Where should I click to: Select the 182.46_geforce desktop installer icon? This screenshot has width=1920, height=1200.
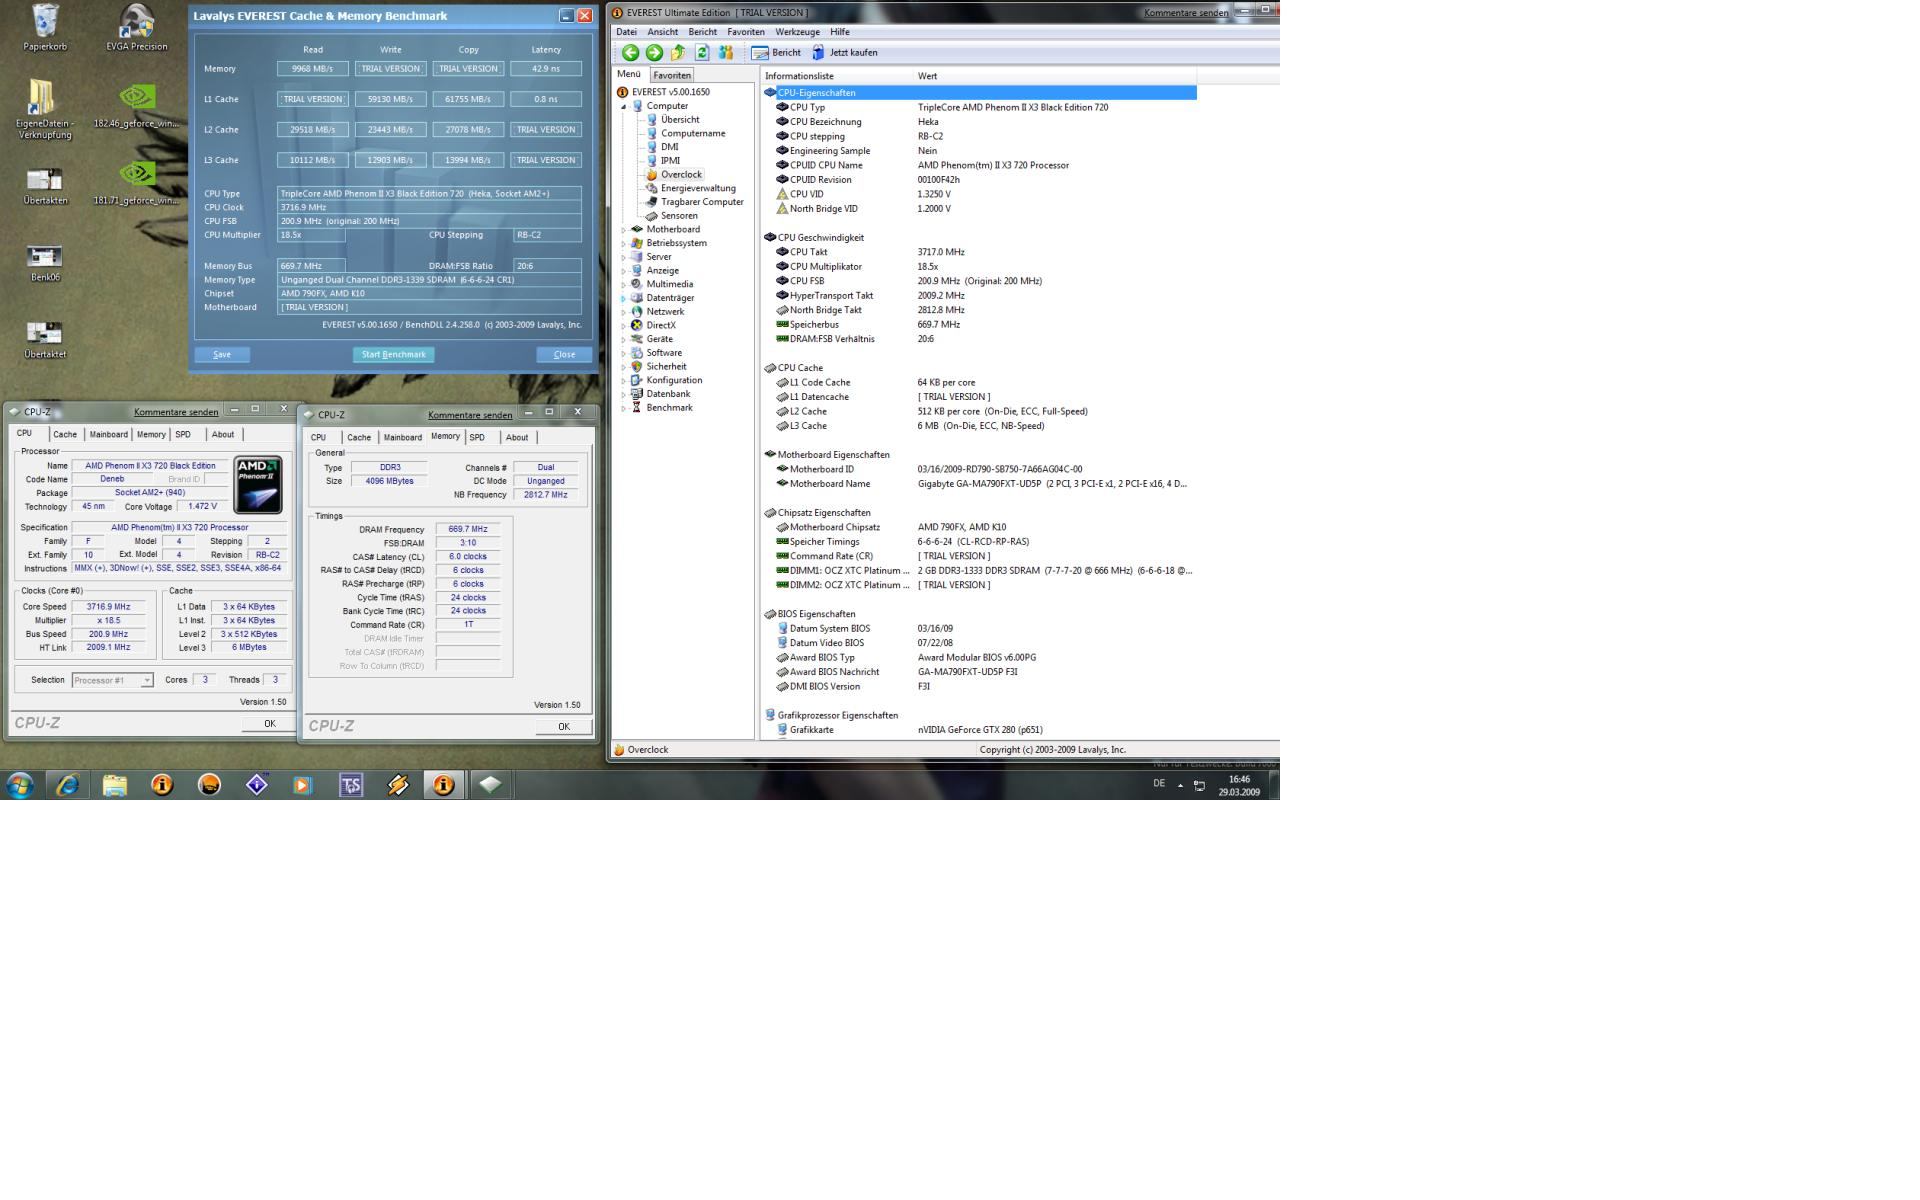pyautogui.click(x=137, y=106)
